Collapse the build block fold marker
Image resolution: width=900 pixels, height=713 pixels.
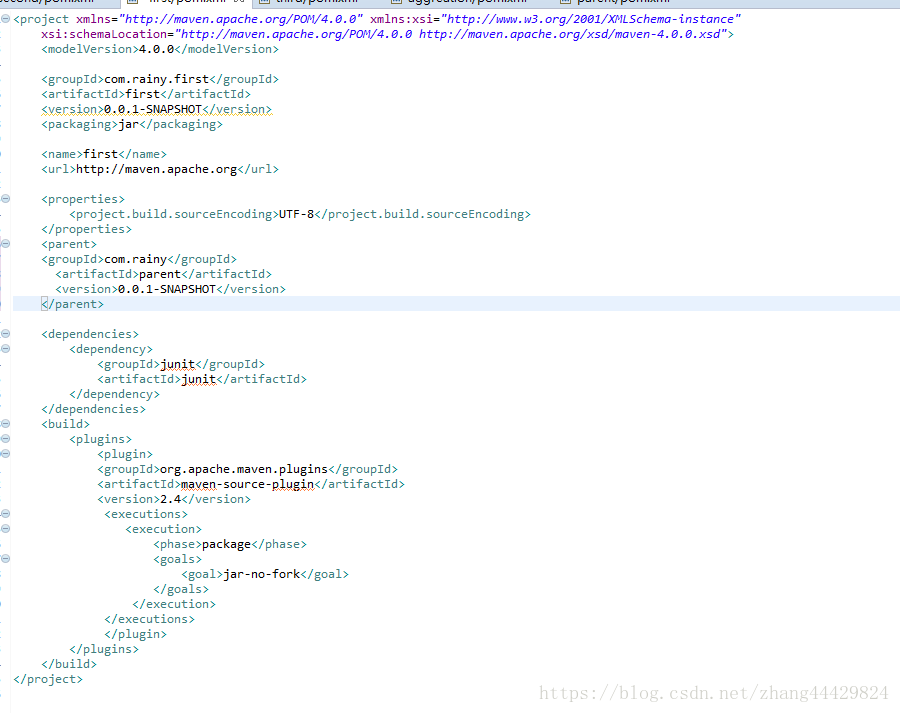coord(5,424)
